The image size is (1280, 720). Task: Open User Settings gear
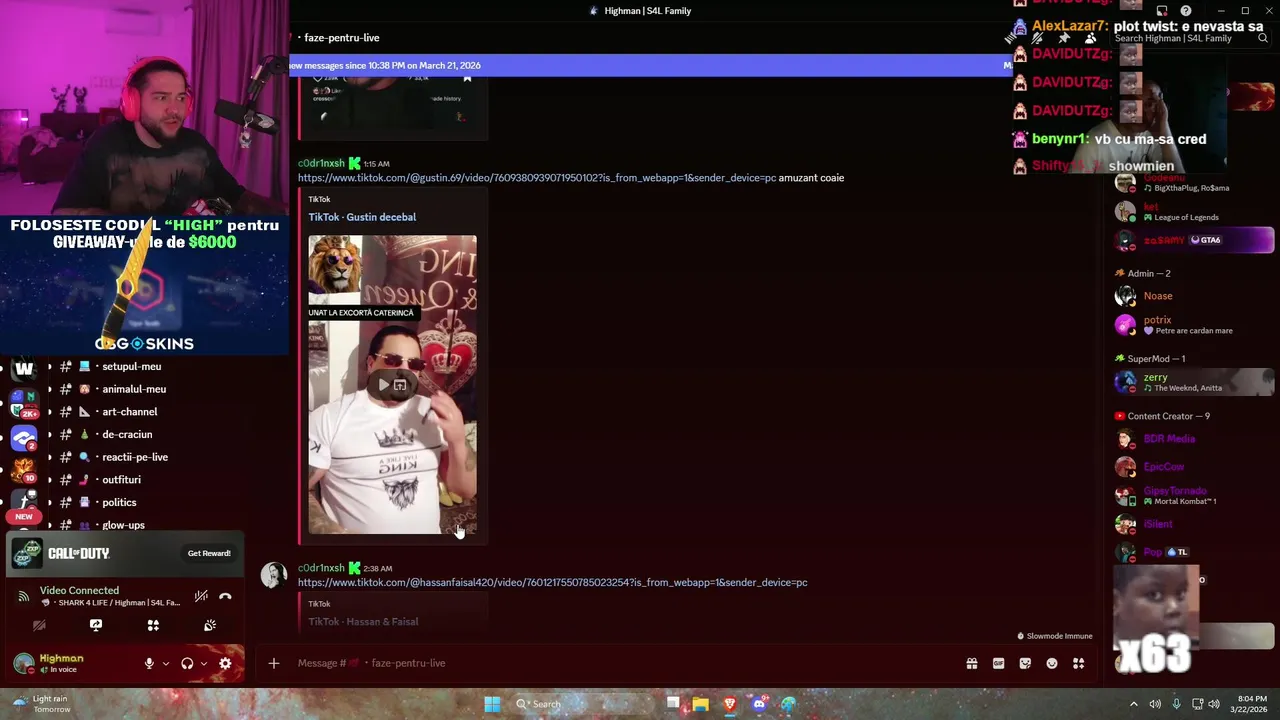tap(225, 663)
